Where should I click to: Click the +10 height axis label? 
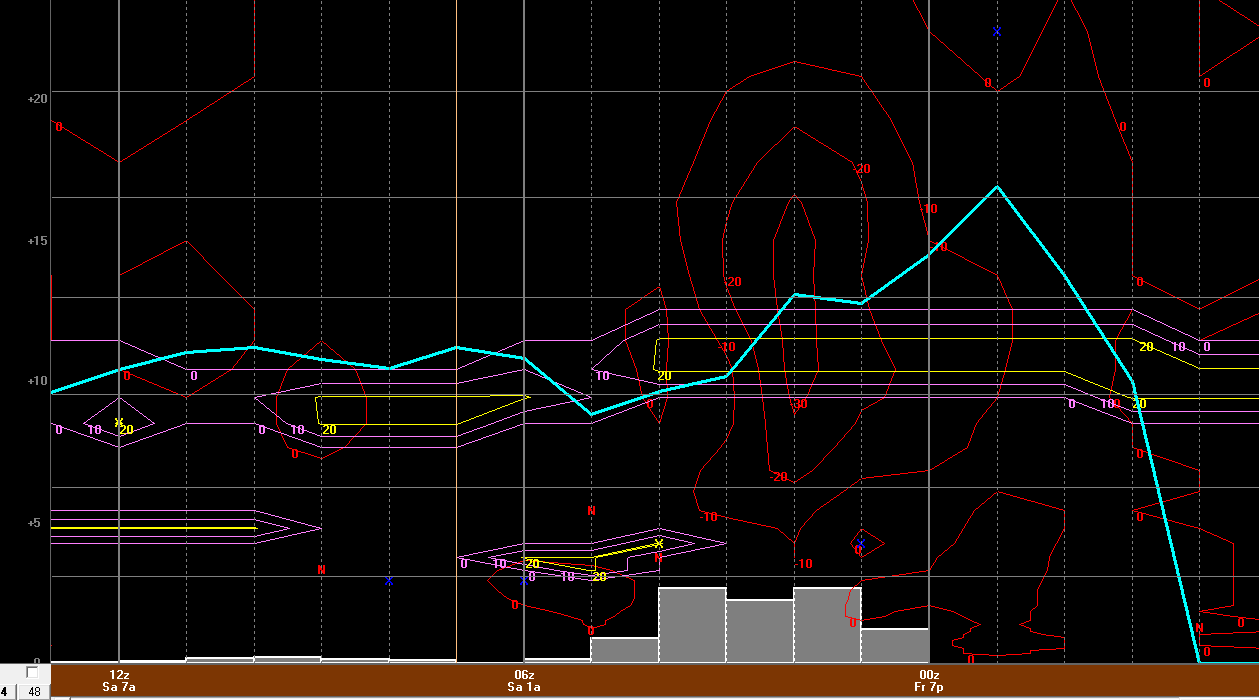click(38, 381)
